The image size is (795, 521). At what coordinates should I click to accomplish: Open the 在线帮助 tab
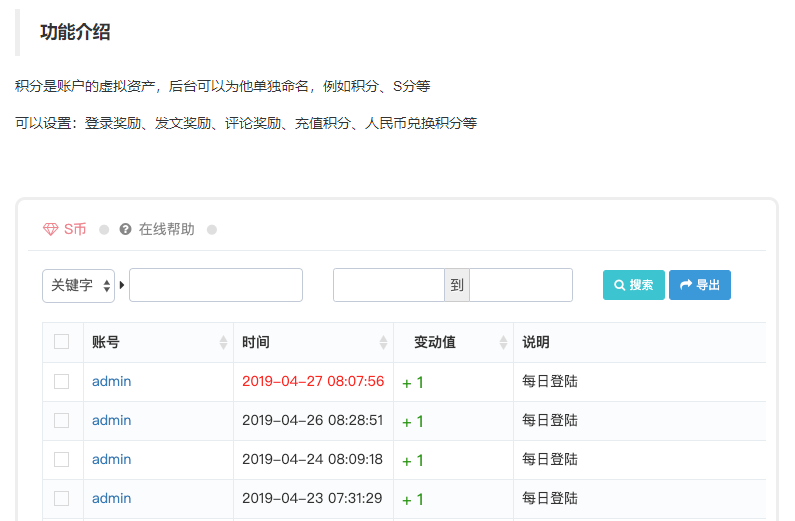(166, 230)
